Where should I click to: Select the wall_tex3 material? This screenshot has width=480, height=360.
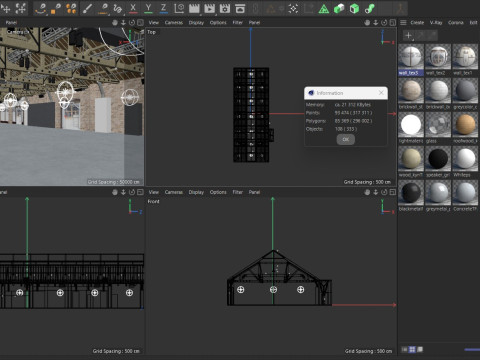tap(411, 59)
